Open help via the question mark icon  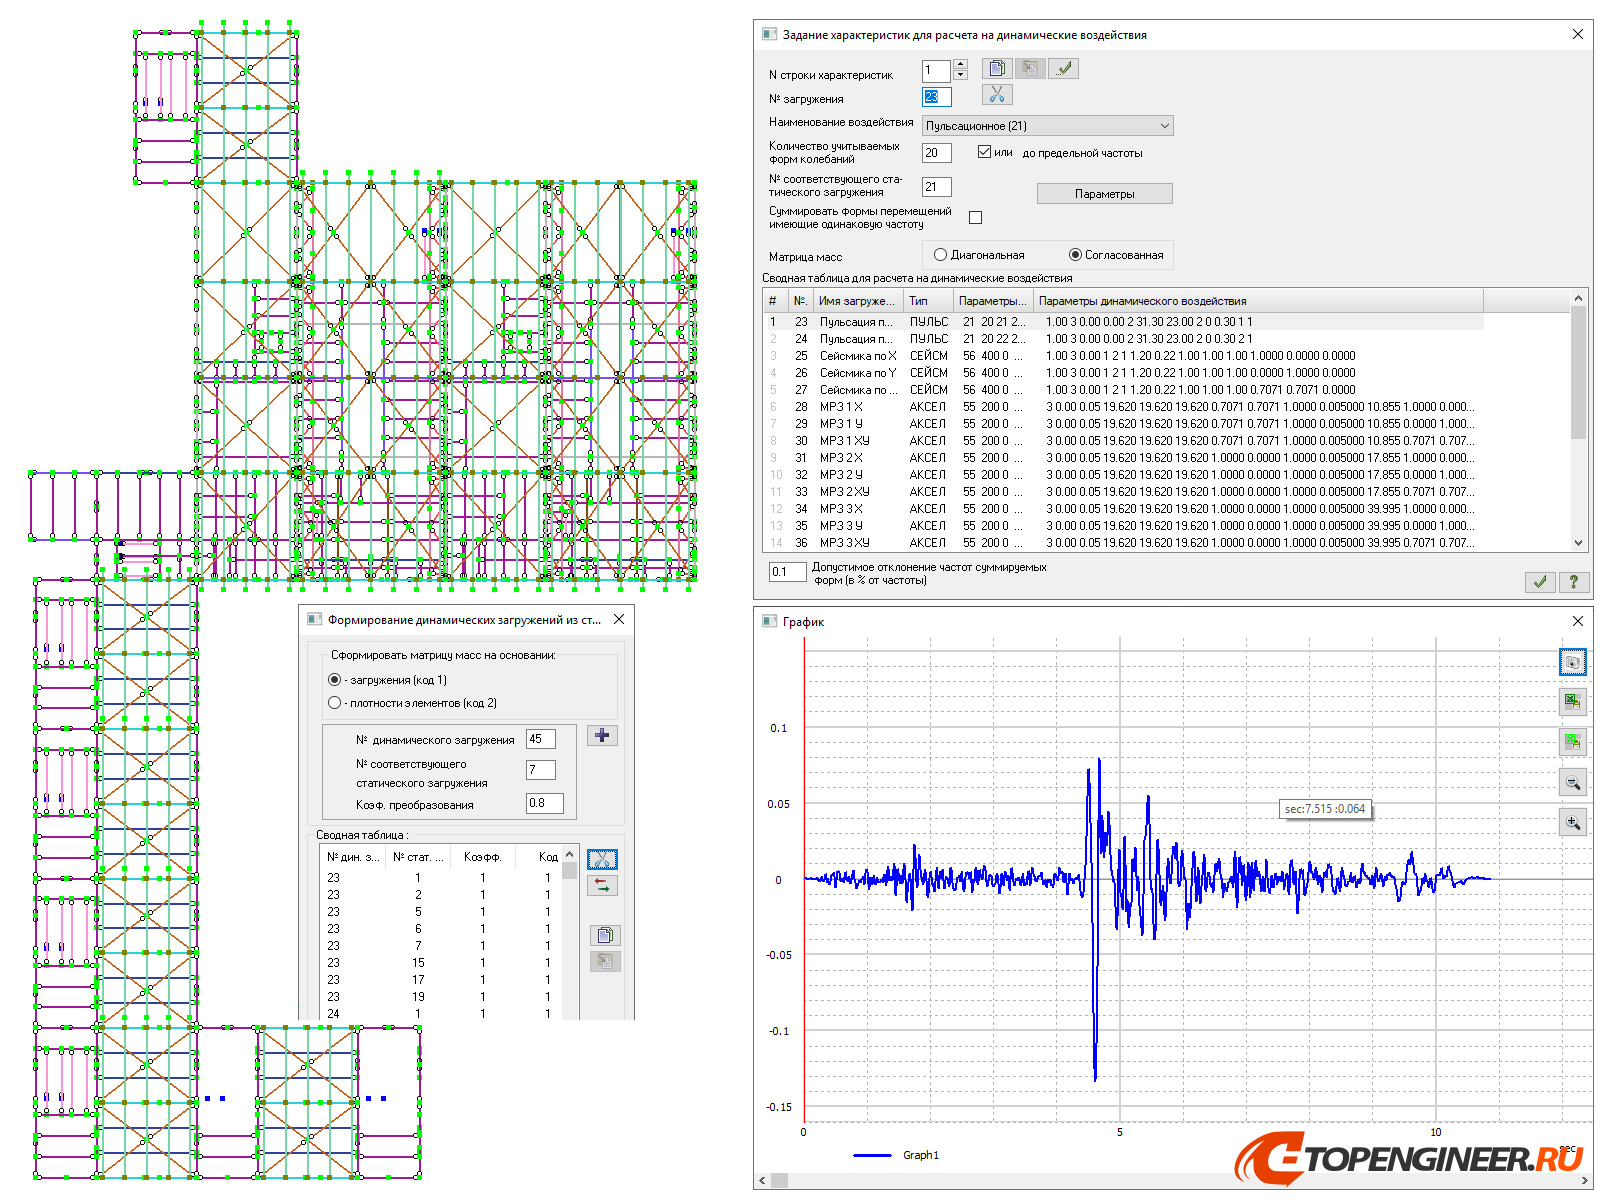pos(1574,581)
